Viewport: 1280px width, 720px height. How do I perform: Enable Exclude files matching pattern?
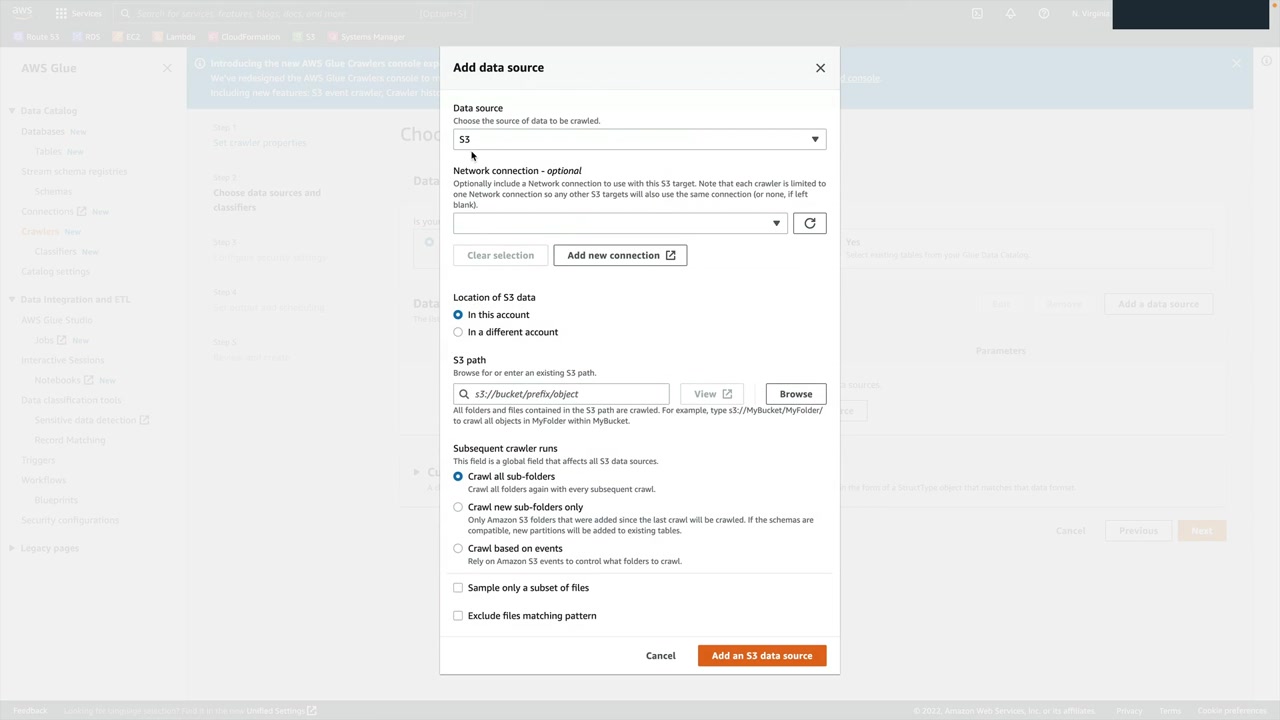point(458,616)
